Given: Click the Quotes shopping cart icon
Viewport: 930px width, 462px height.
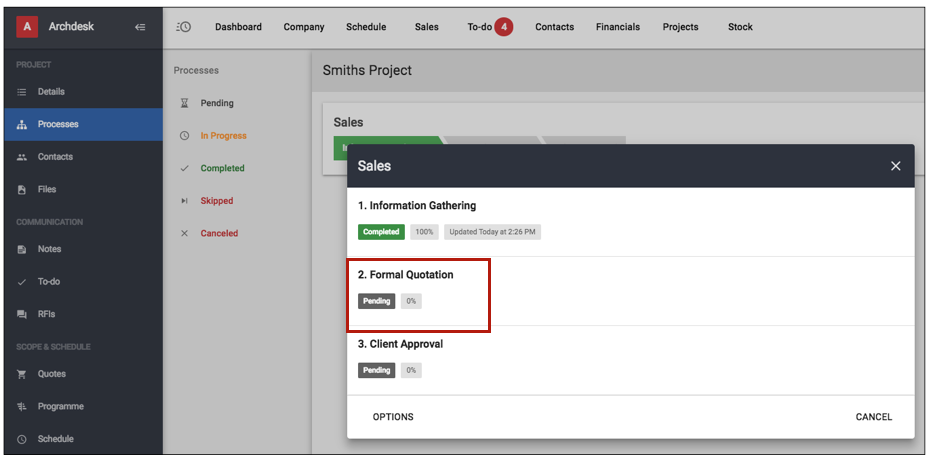Looking at the screenshot, I should click(22, 374).
